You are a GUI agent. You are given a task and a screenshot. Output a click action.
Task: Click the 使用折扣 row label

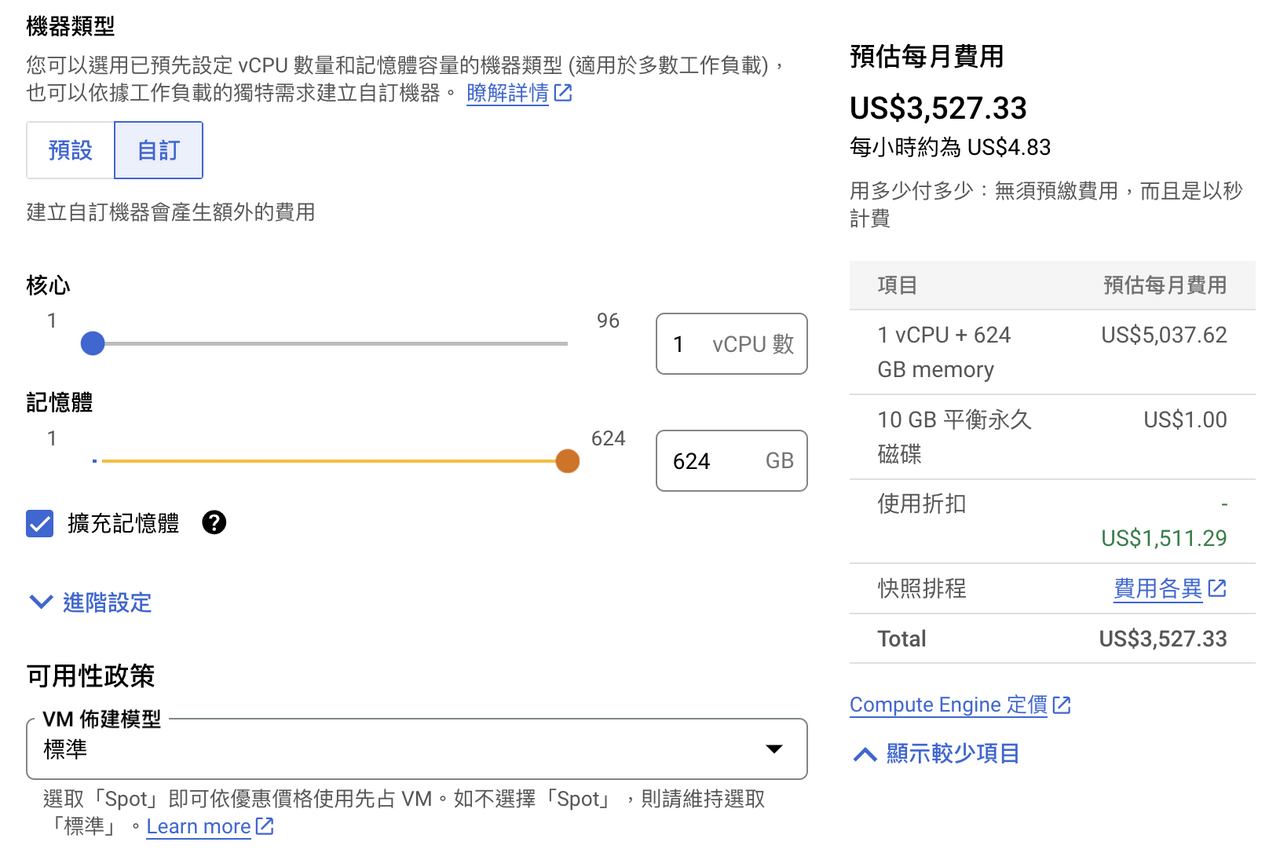point(922,504)
